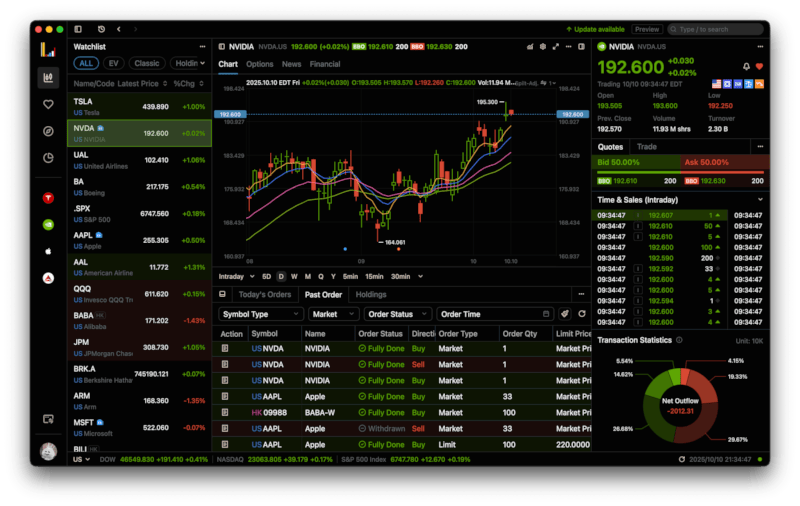Open the Order Status dropdown filter
800x506 pixels.
point(398,314)
